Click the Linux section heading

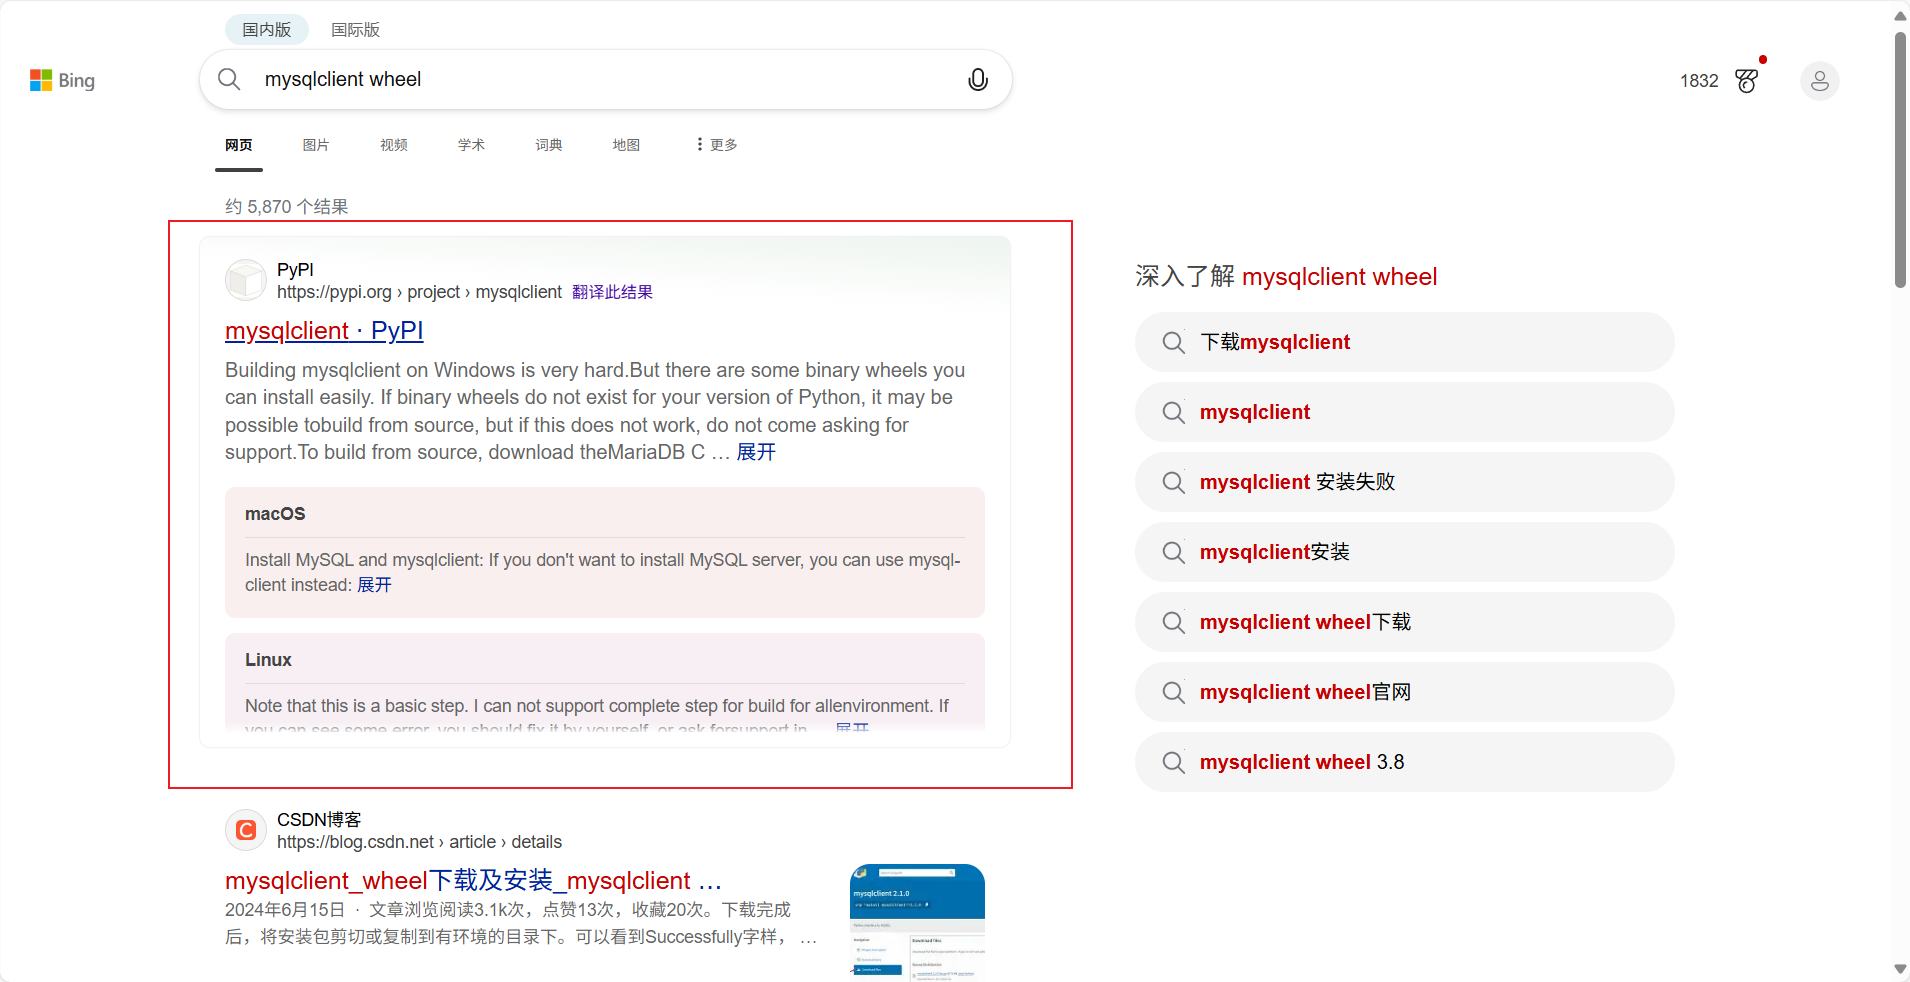(268, 660)
